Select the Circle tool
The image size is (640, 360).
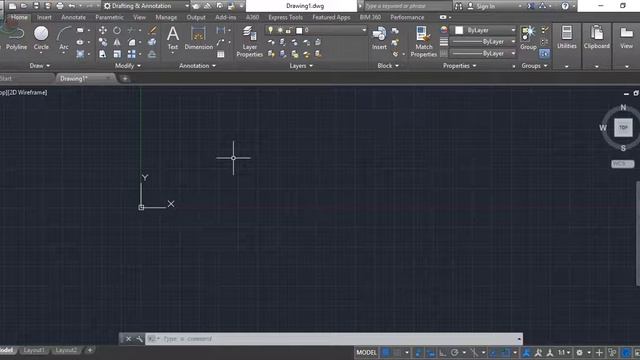pyautogui.click(x=41, y=39)
